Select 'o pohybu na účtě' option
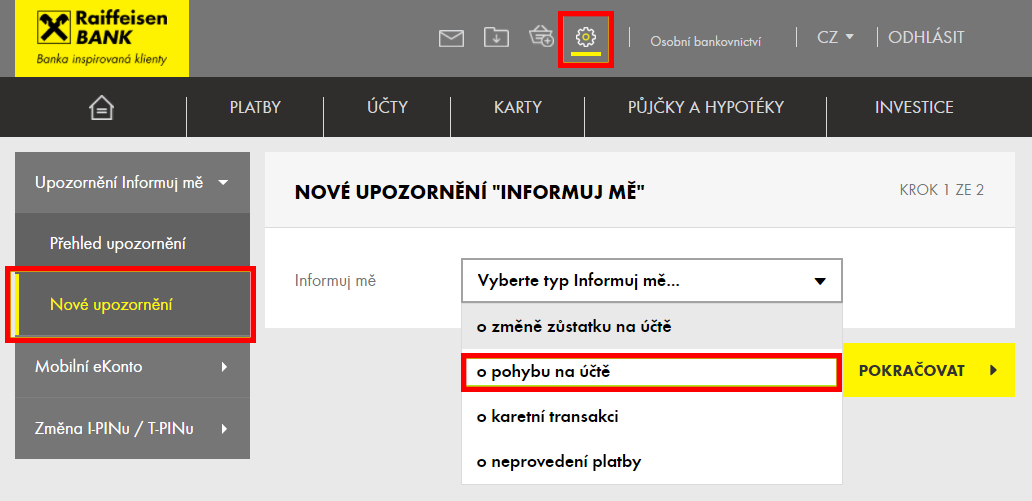This screenshot has width=1032, height=501. tap(650, 372)
